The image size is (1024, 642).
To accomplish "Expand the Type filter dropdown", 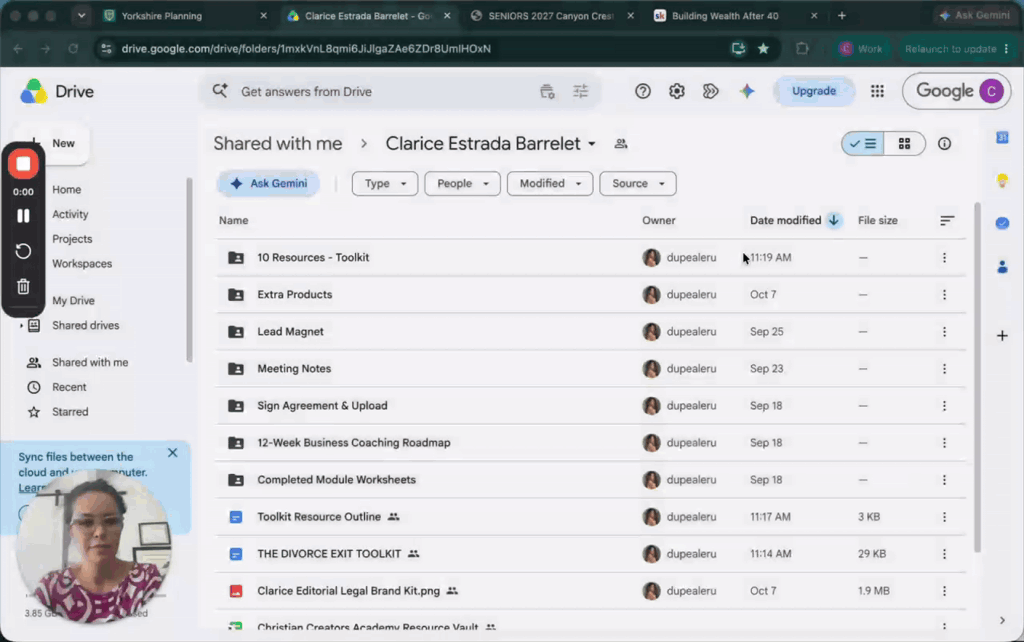I will point(385,184).
